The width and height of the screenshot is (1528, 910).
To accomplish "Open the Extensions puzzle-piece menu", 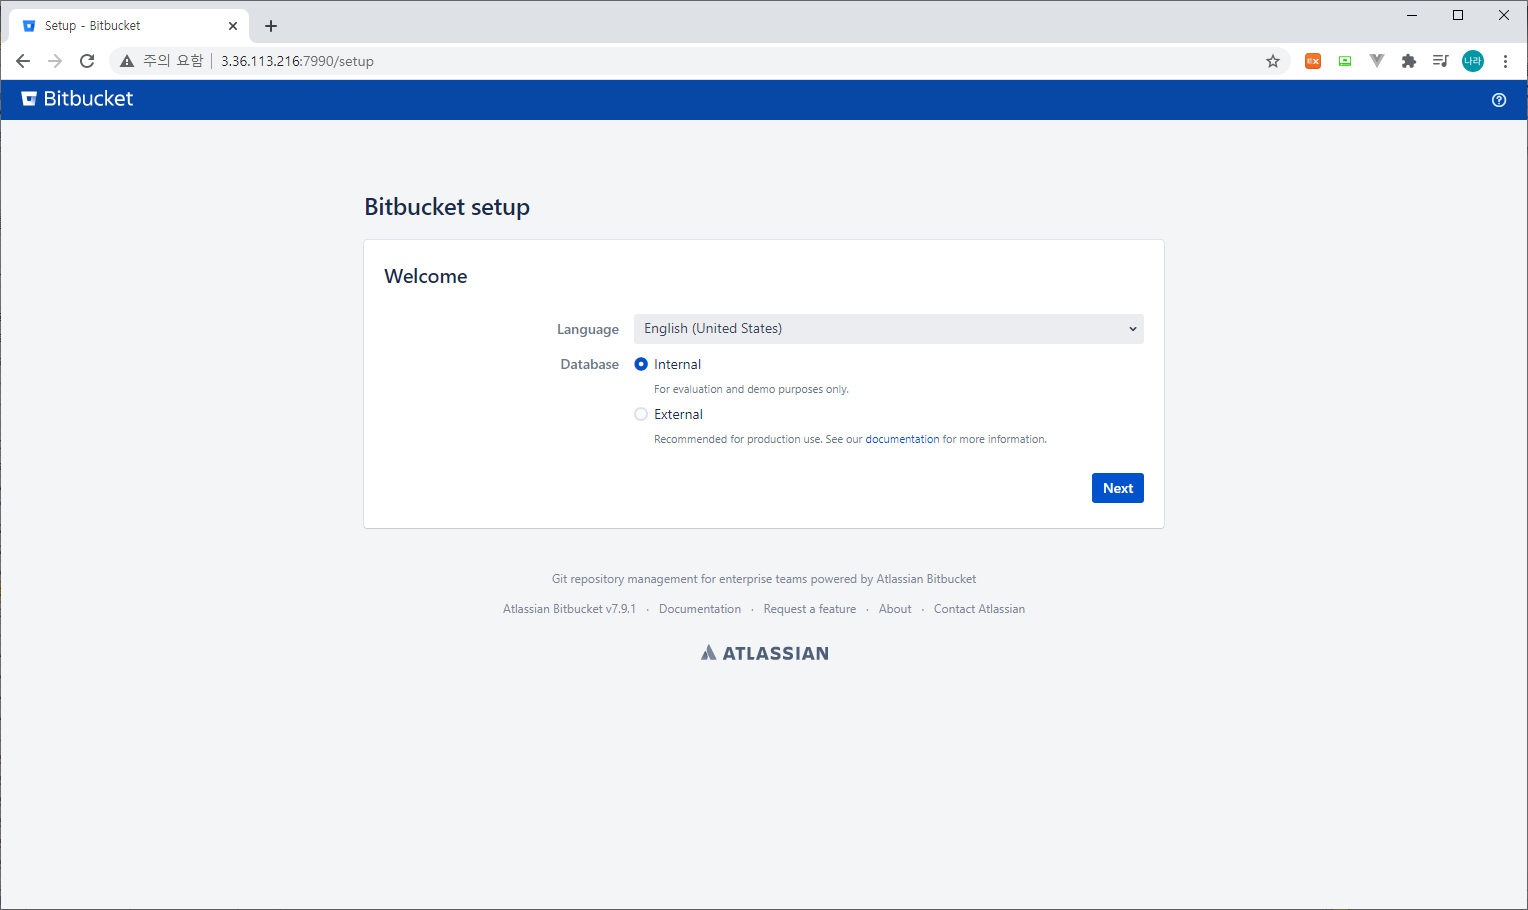I will [1409, 61].
